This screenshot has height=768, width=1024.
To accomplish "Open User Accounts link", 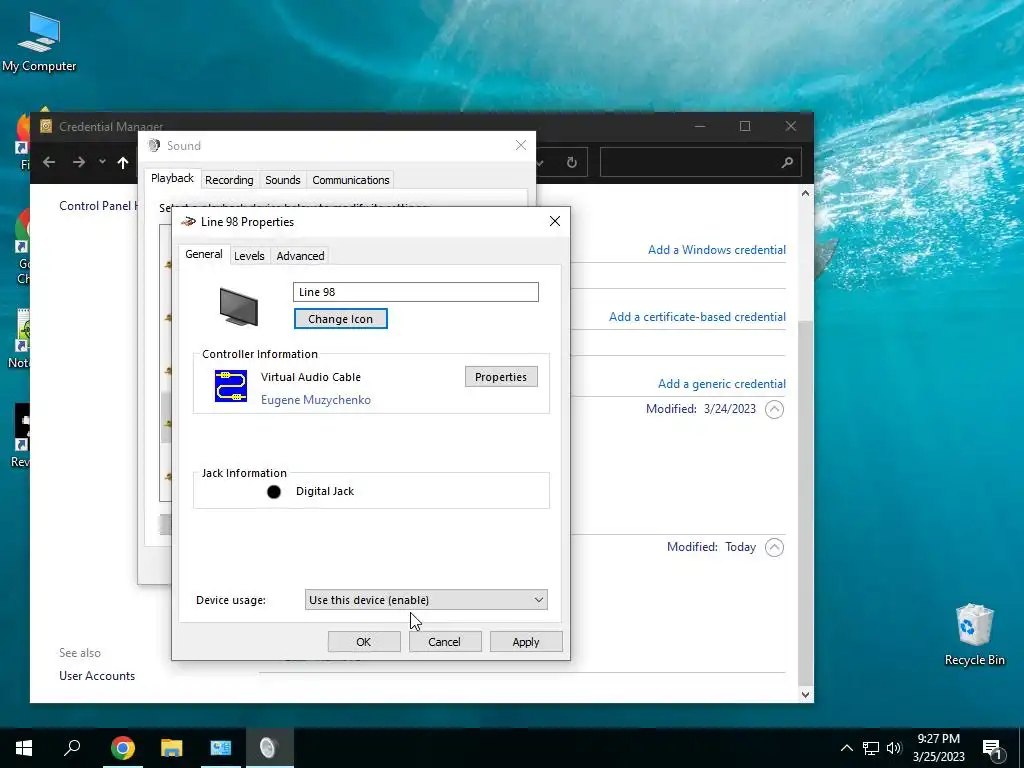I will pos(97,676).
